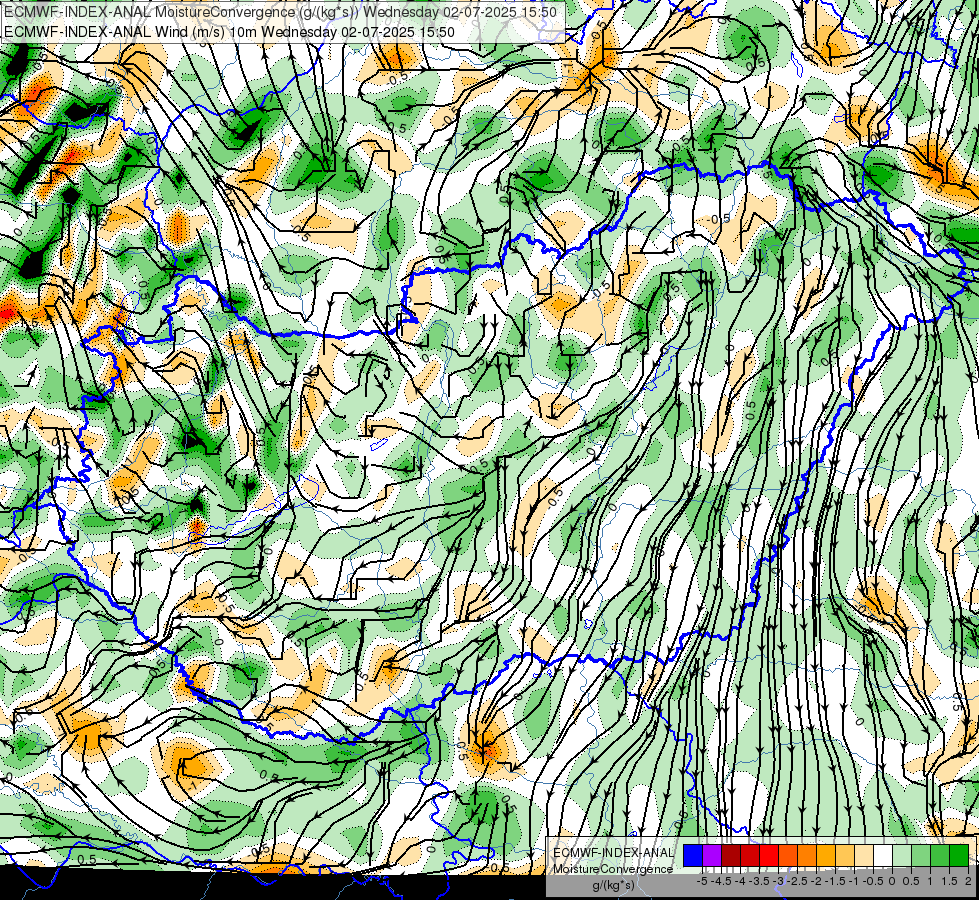Click the palest green legend swatch
The width and height of the screenshot is (979, 900).
point(902,855)
